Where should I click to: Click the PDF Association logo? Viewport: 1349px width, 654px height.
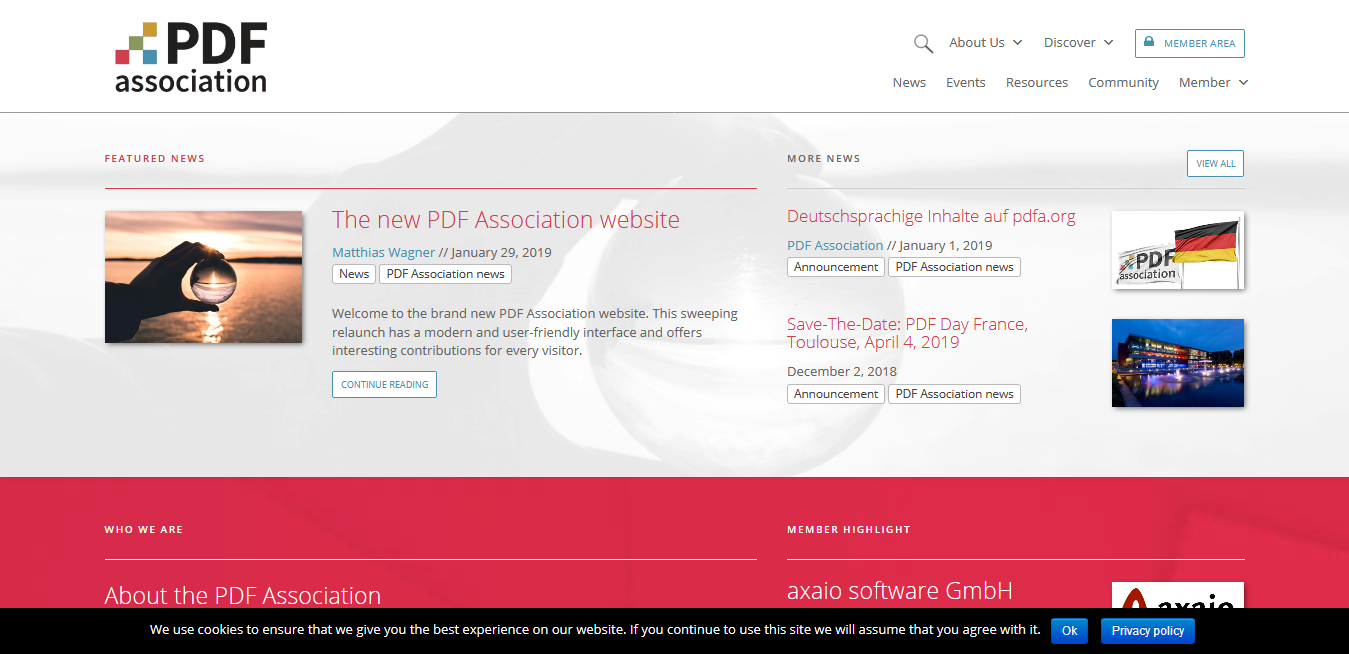191,57
